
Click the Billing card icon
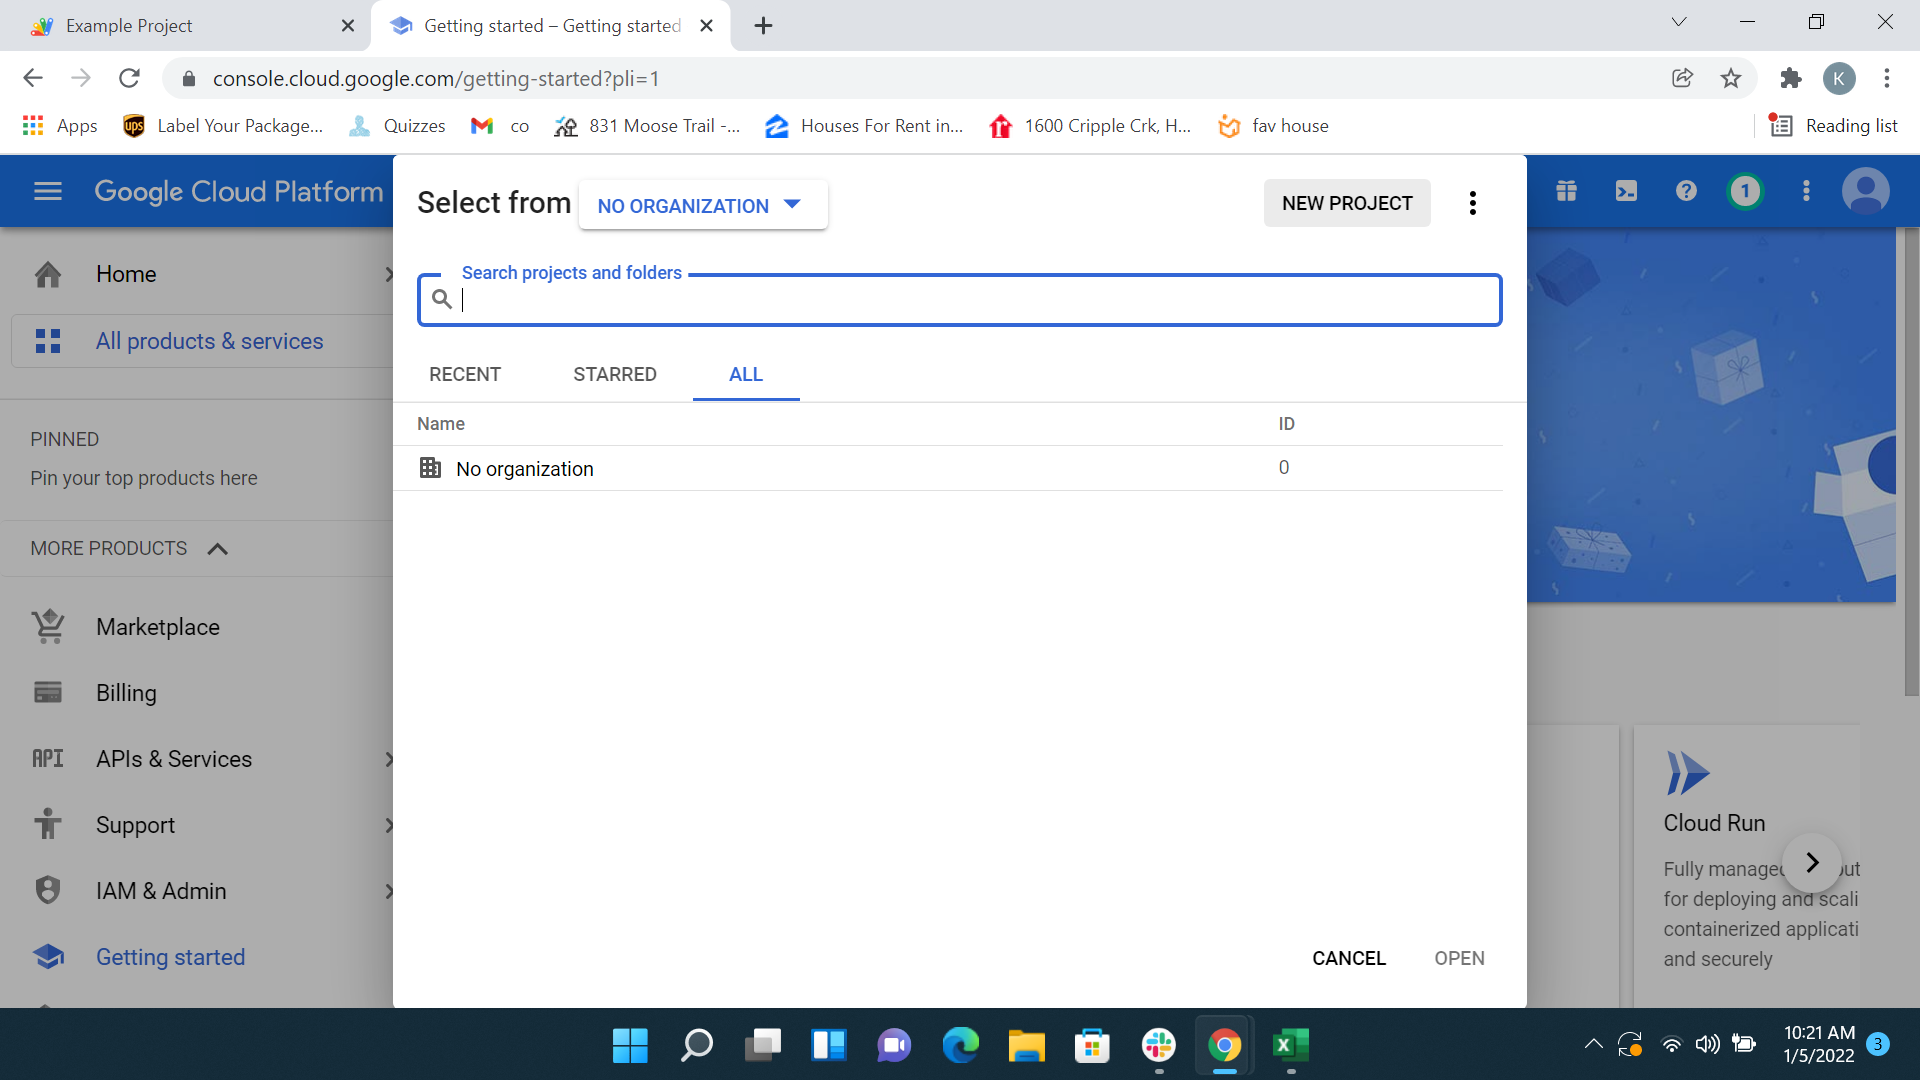click(x=48, y=693)
